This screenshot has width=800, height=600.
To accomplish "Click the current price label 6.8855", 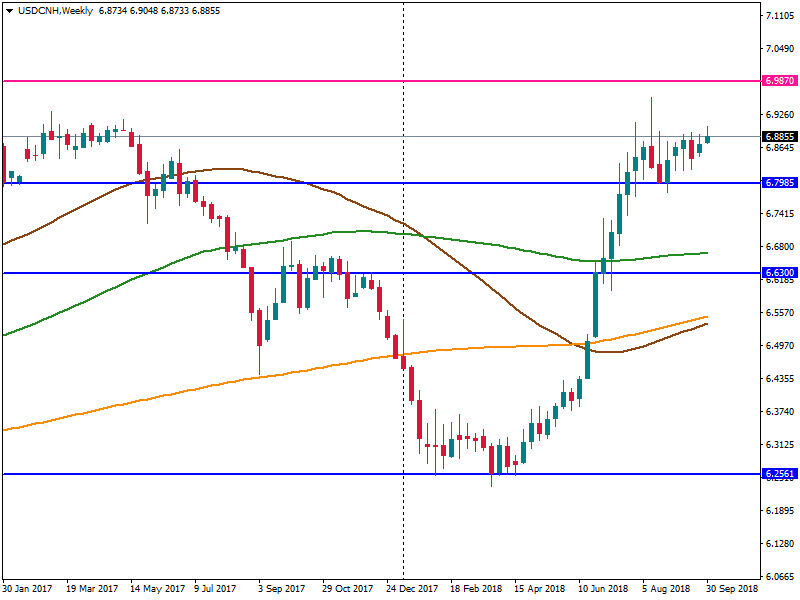I will pyautogui.click(x=778, y=136).
